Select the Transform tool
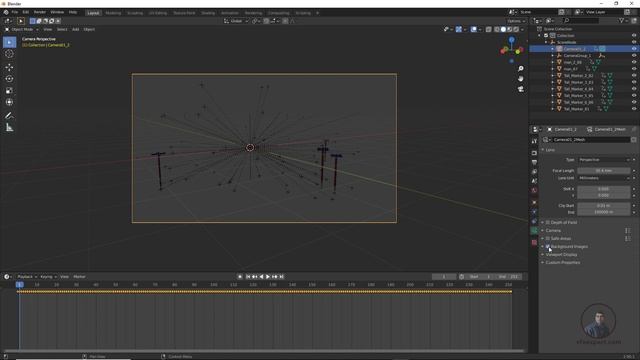 tap(9, 102)
